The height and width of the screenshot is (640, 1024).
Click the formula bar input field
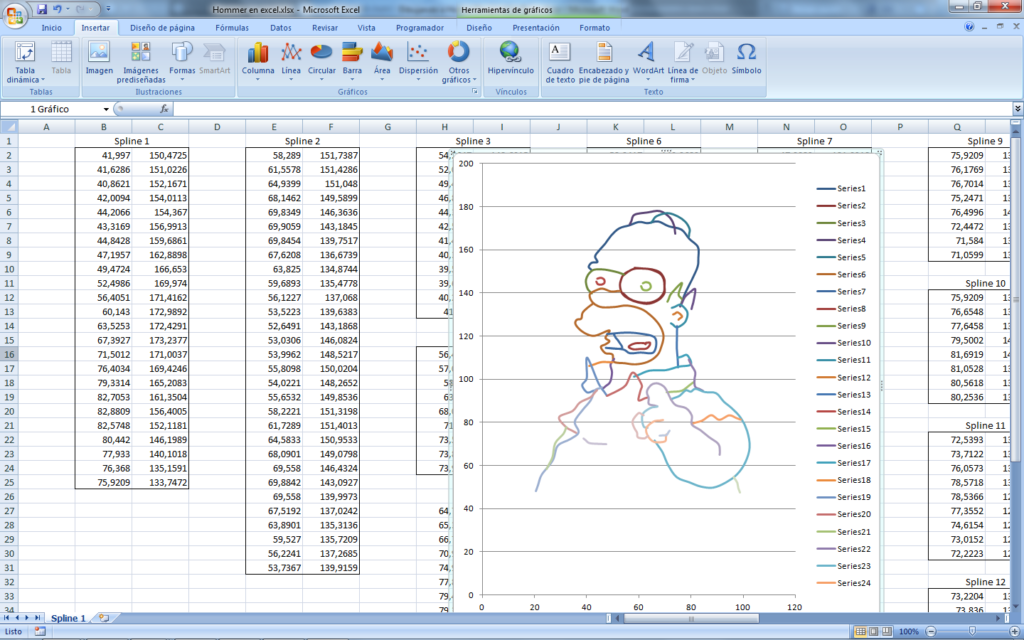[591, 109]
